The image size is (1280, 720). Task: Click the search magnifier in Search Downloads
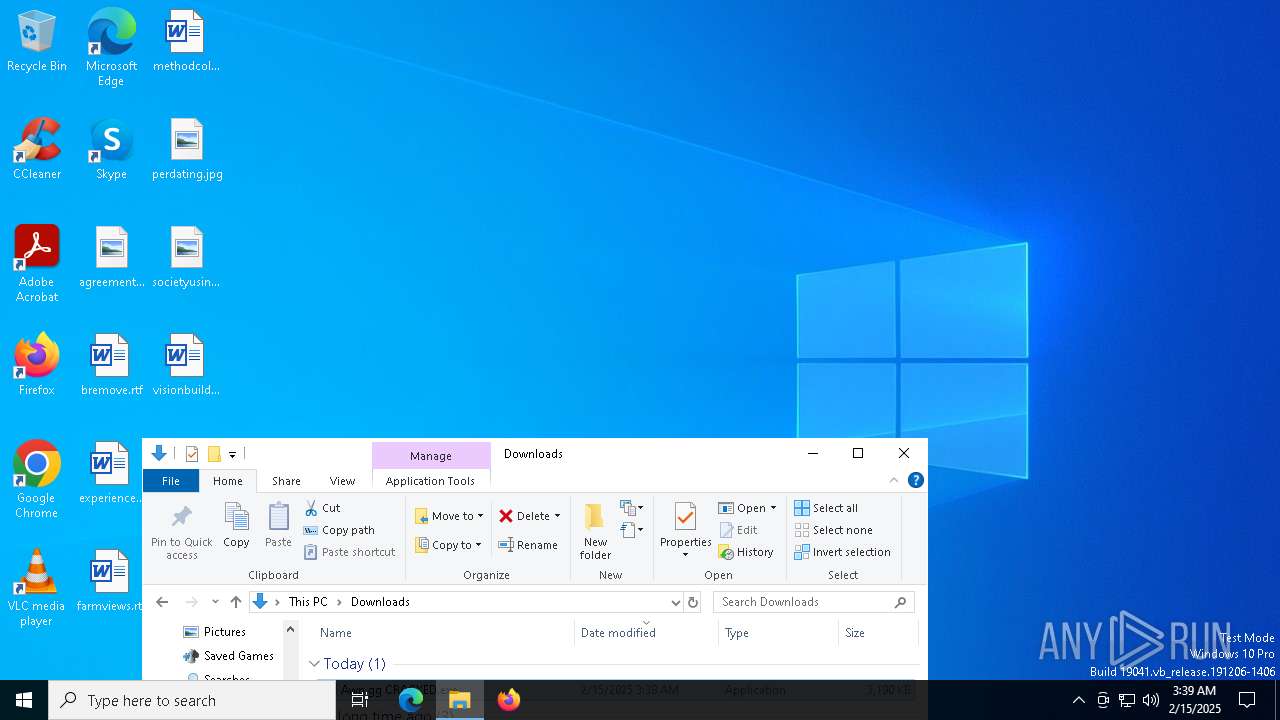[900, 602]
